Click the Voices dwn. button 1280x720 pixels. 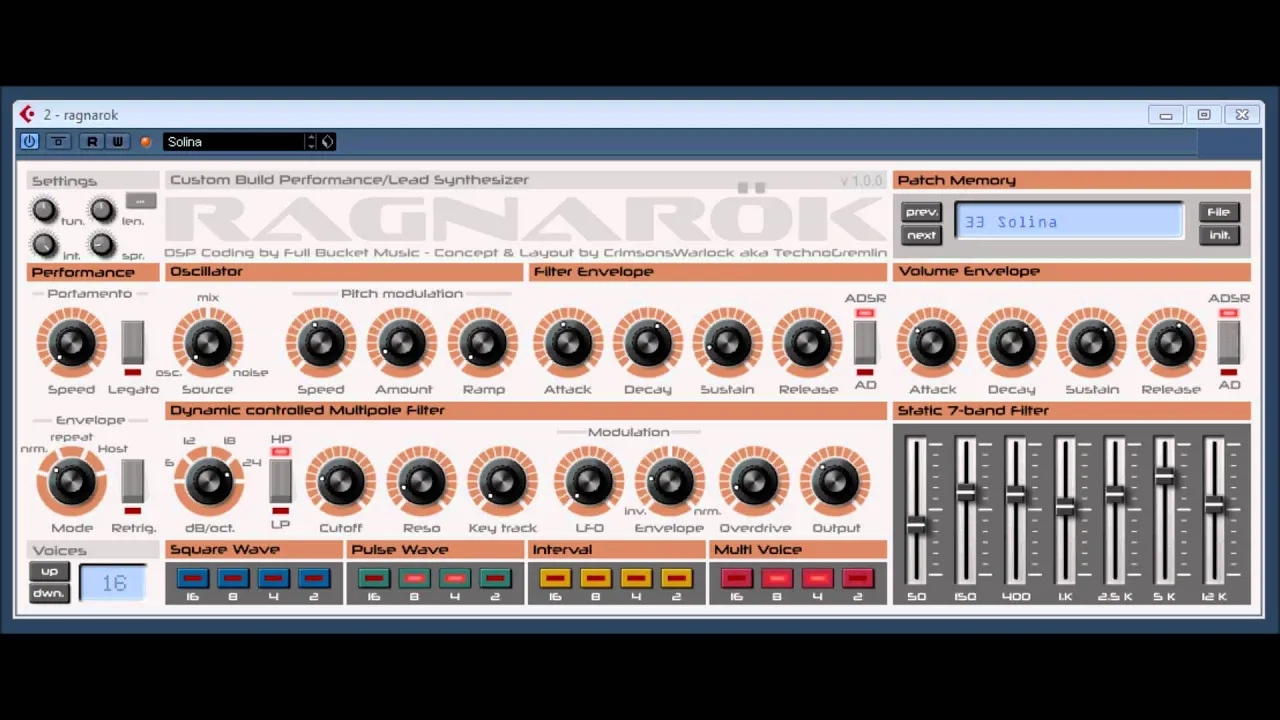coord(49,594)
